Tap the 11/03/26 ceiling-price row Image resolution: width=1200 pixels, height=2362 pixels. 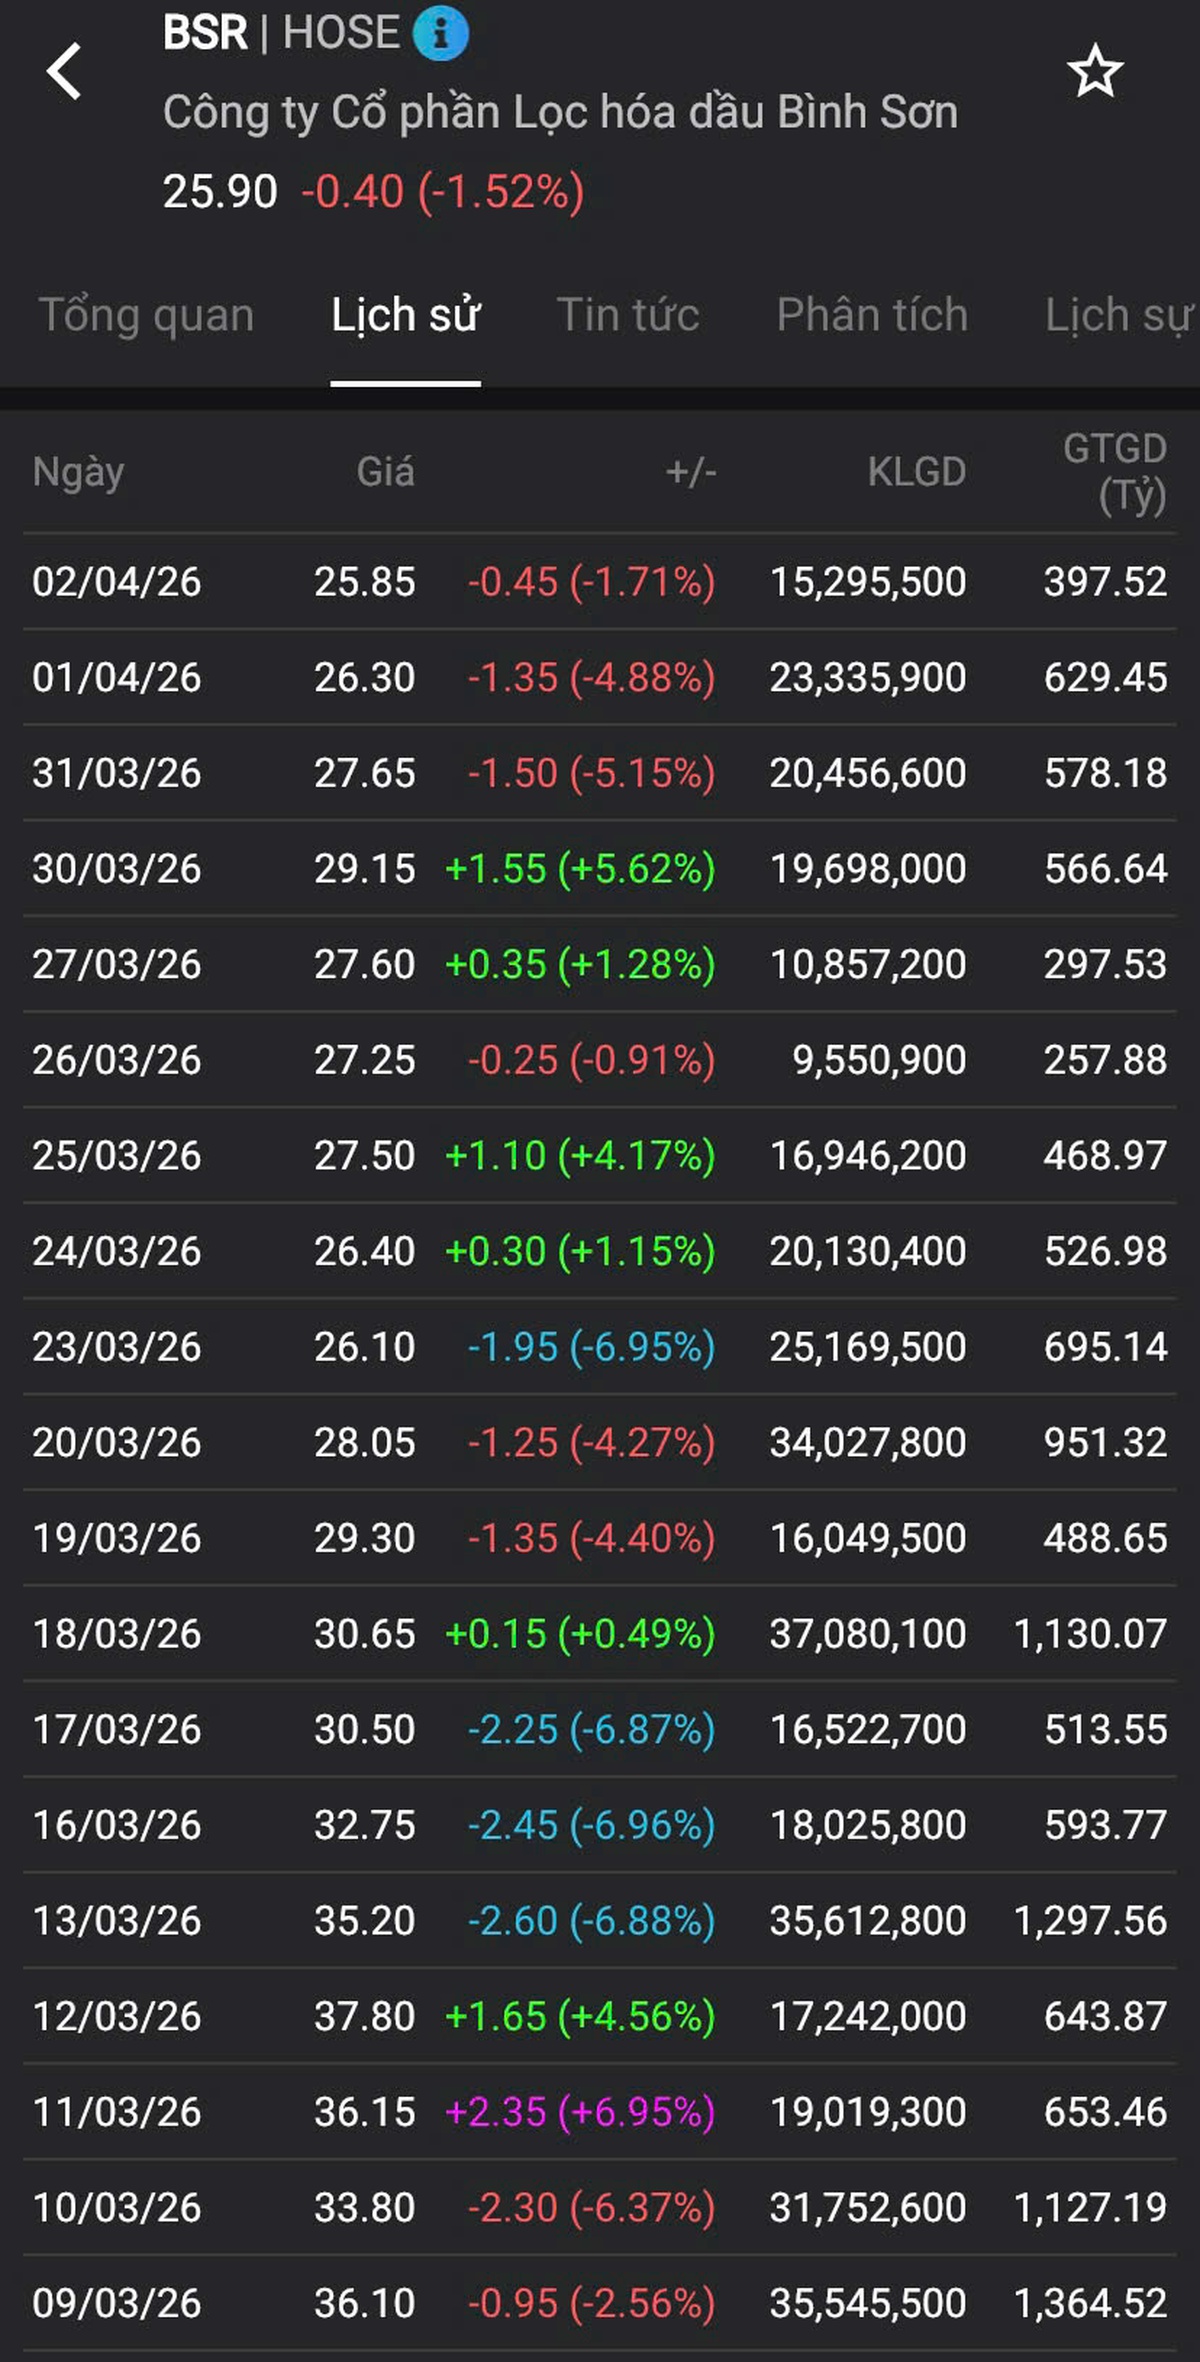[600, 2112]
